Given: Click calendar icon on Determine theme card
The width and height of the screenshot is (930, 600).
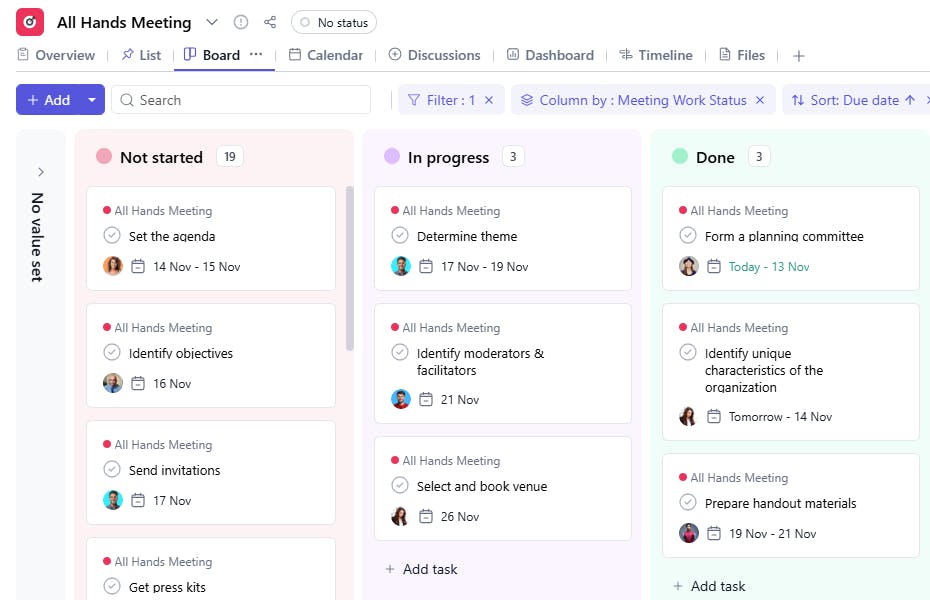Looking at the screenshot, I should click(426, 266).
